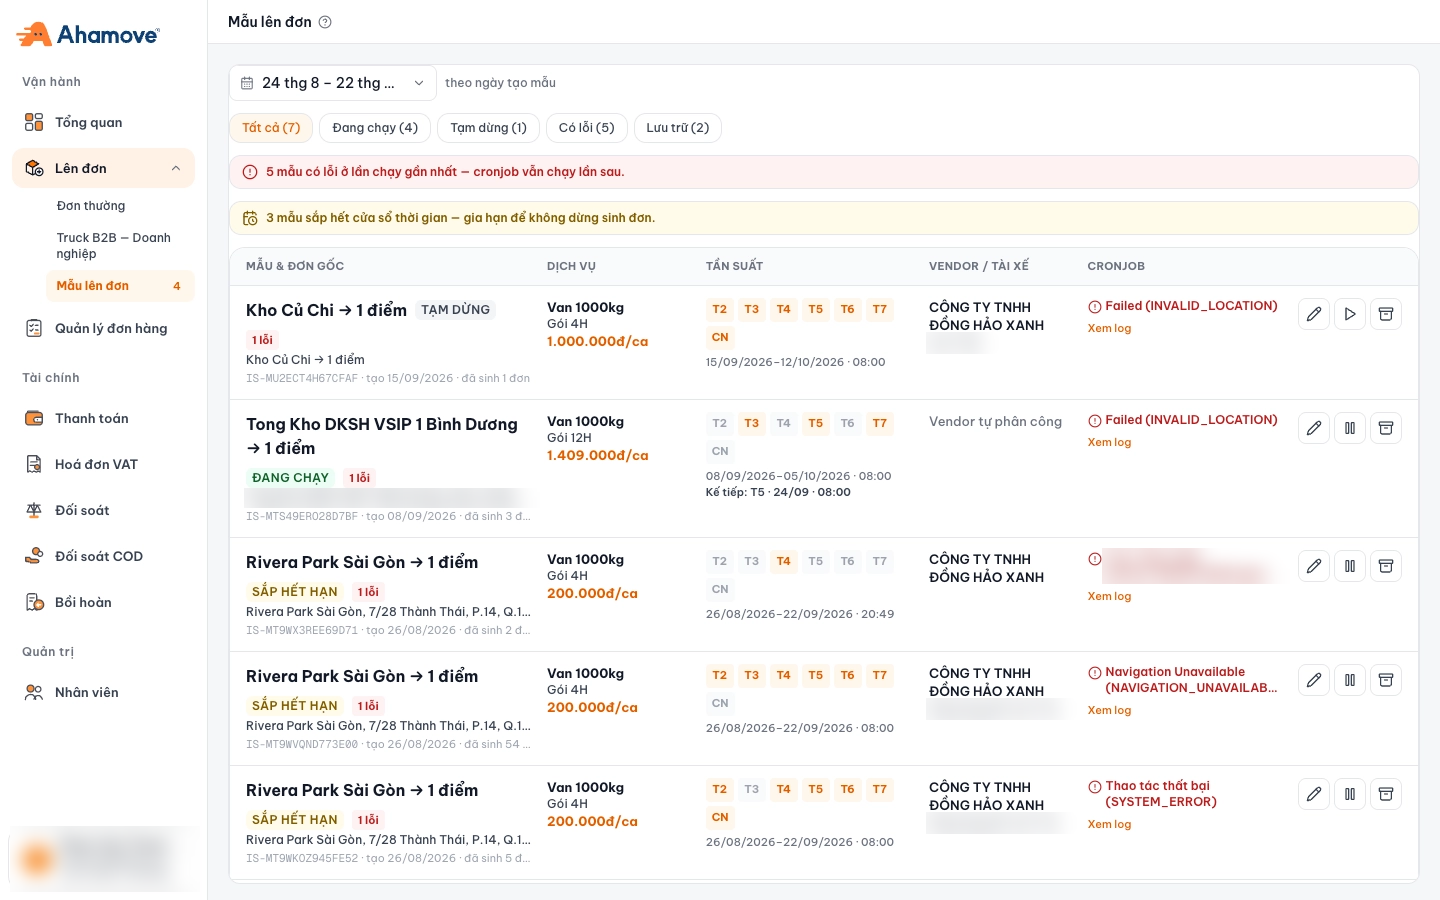The image size is (1440, 900).
Task: Edit the Tong Kho DKSH VSIP template
Action: (1314, 428)
